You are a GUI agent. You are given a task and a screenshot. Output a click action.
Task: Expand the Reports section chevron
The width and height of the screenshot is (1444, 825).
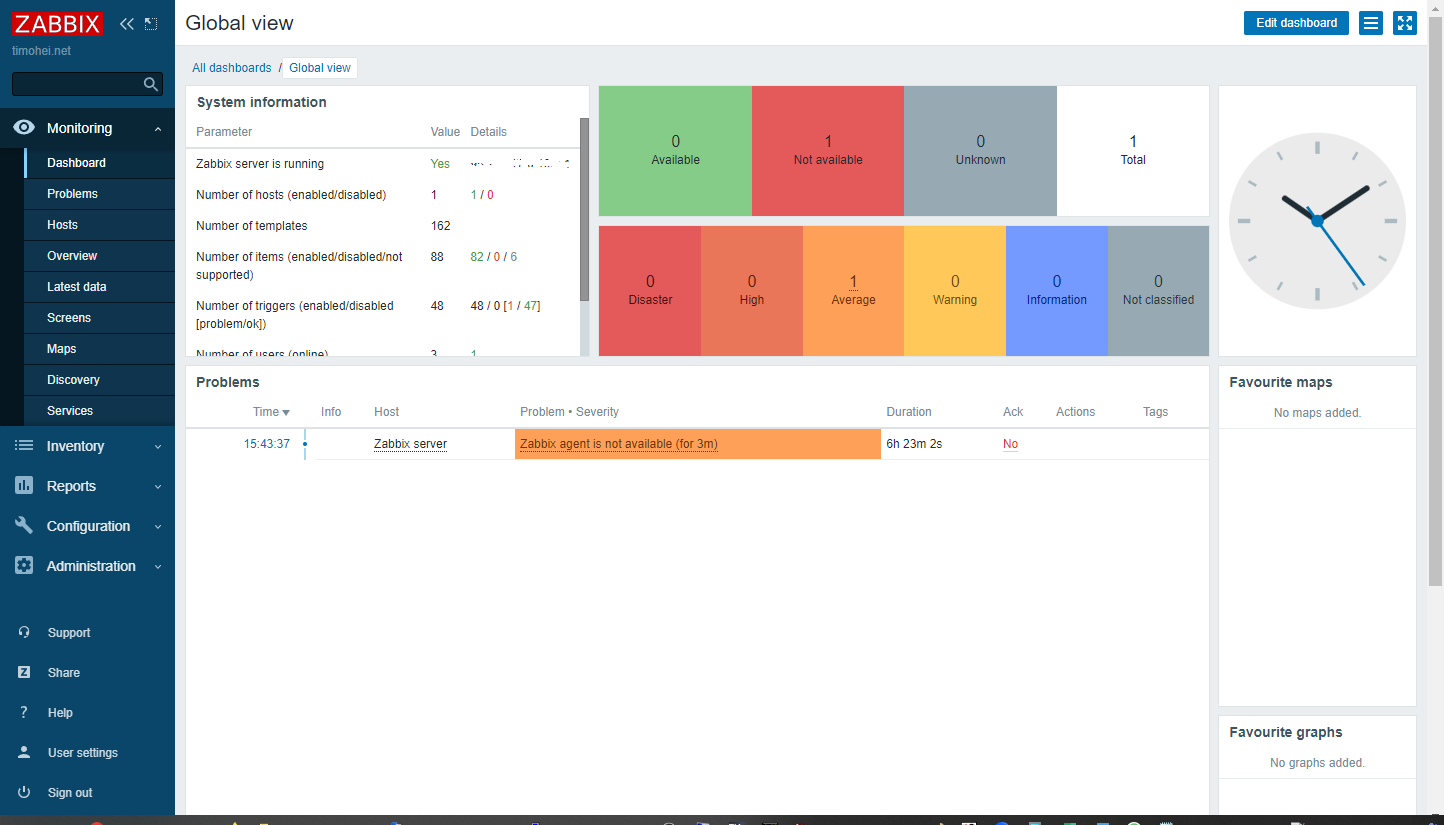click(x=158, y=487)
